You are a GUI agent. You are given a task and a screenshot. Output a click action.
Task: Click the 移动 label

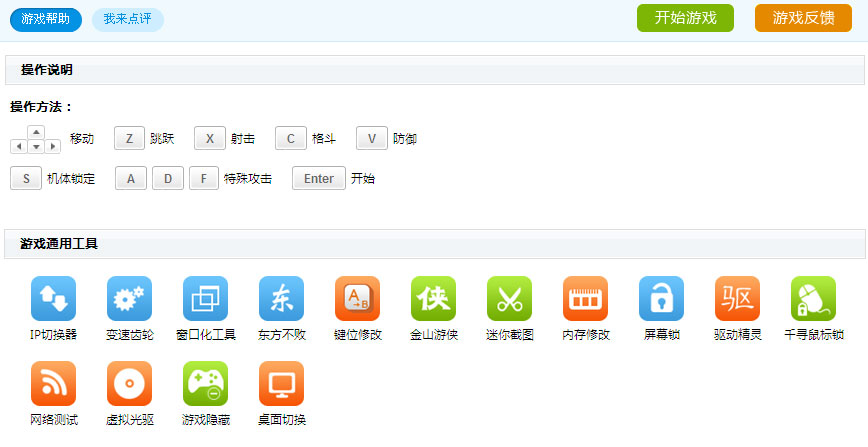point(82,138)
